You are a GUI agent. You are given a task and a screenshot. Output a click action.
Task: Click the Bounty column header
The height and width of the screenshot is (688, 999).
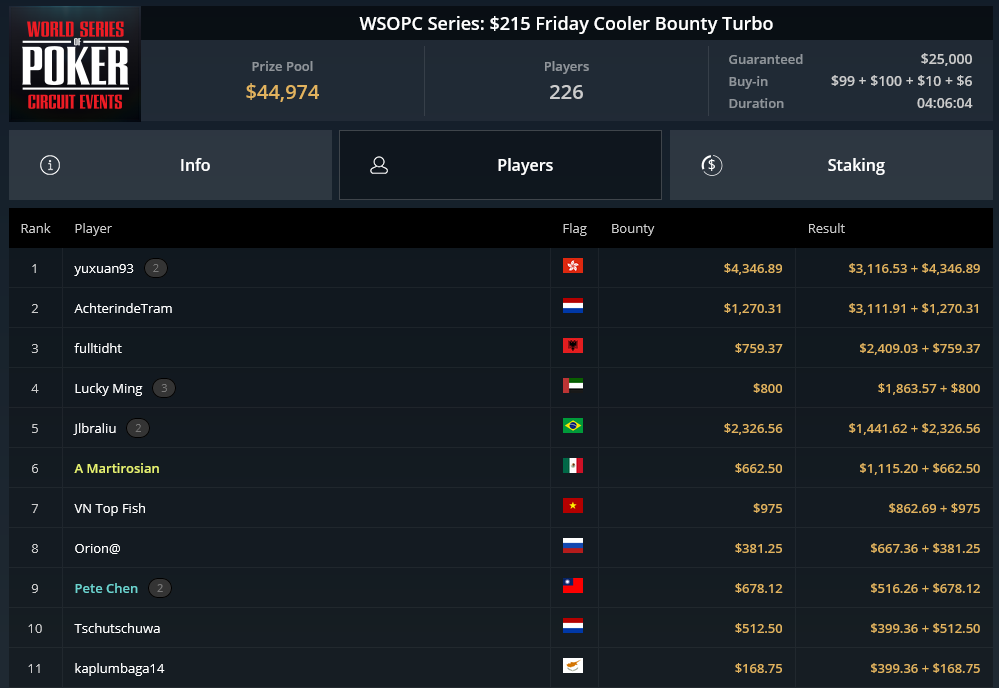(632, 228)
